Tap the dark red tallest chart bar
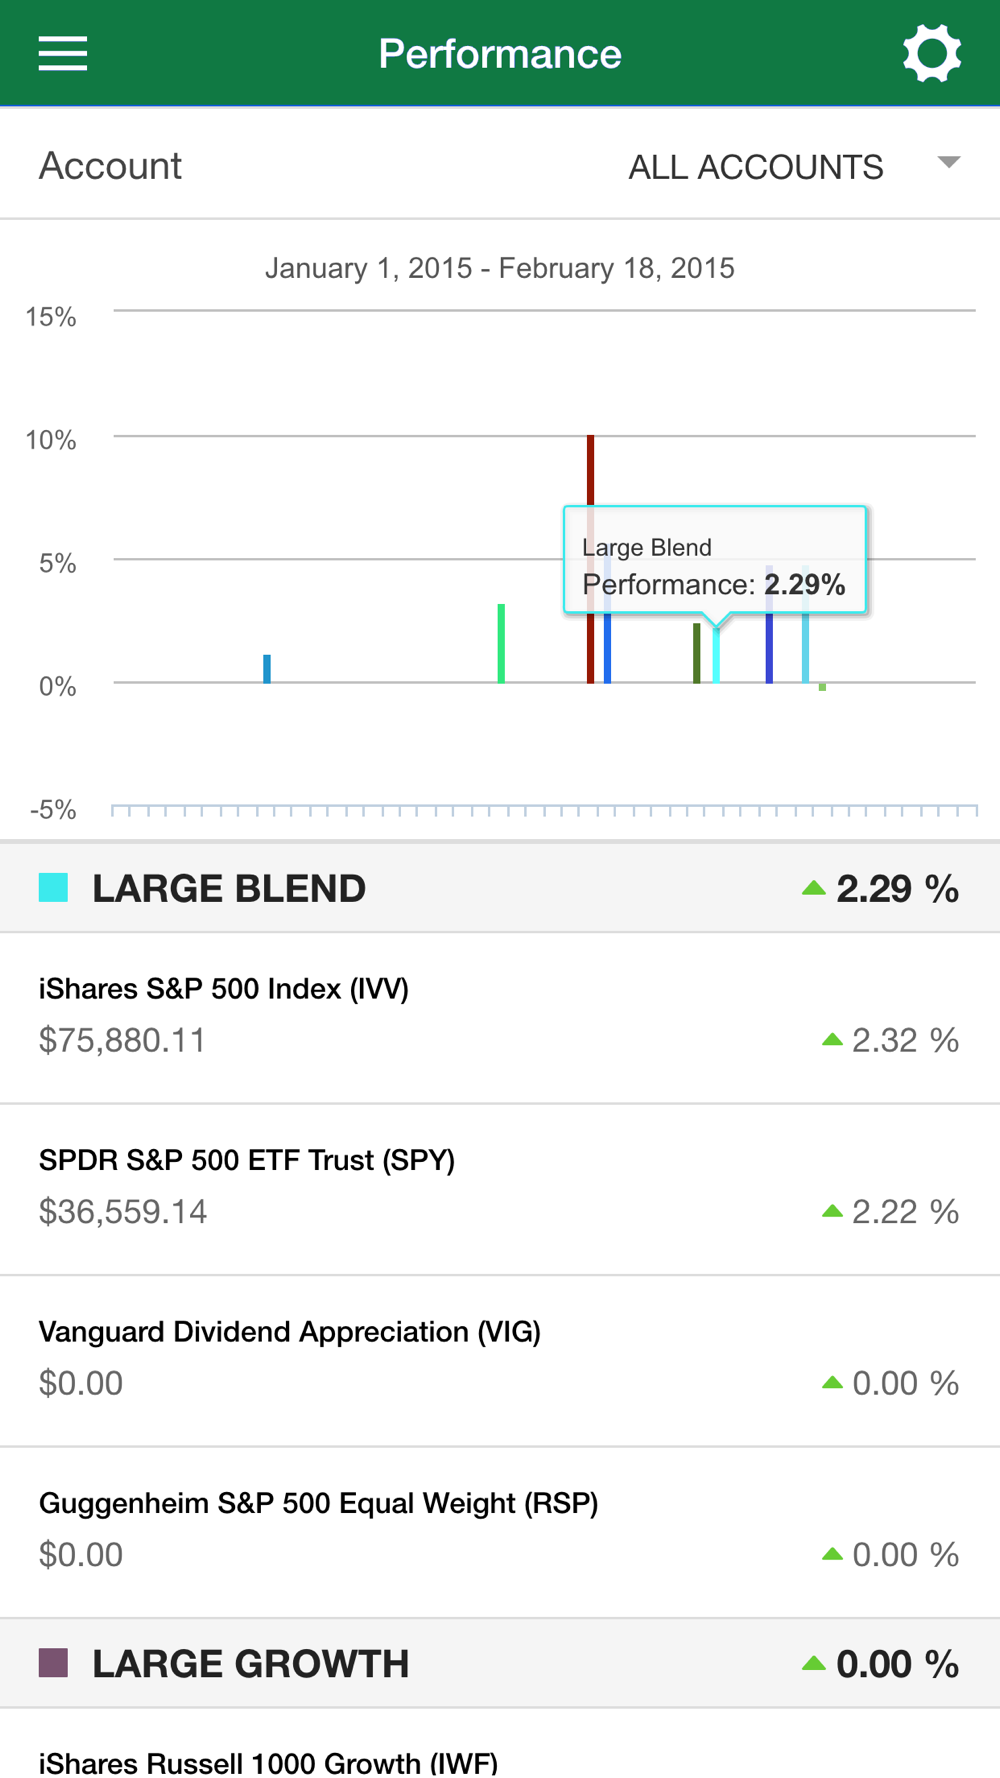Screen dimensions: 1000x1778 click(591, 470)
